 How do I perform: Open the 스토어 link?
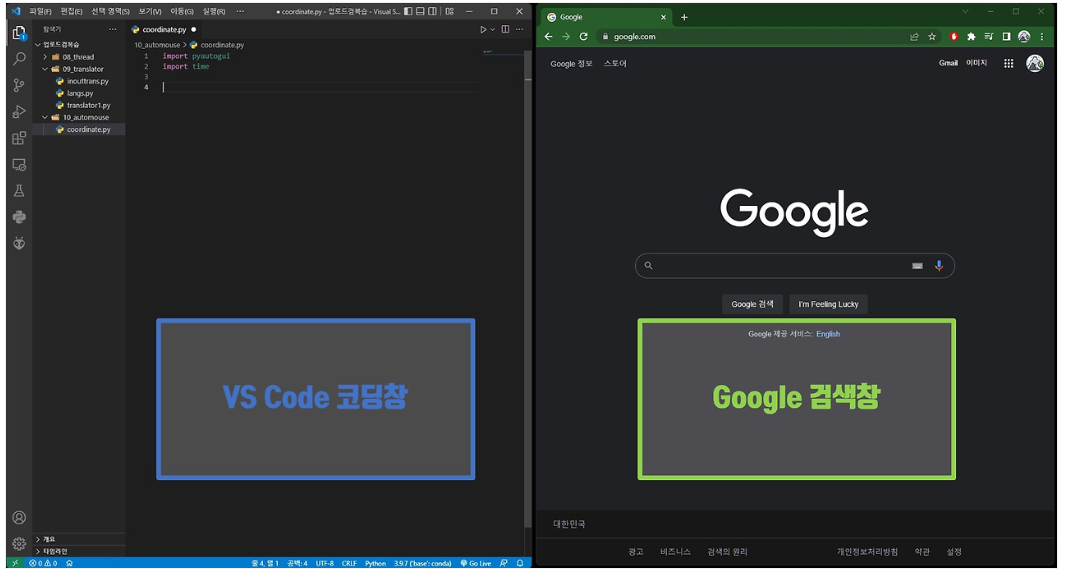click(615, 64)
